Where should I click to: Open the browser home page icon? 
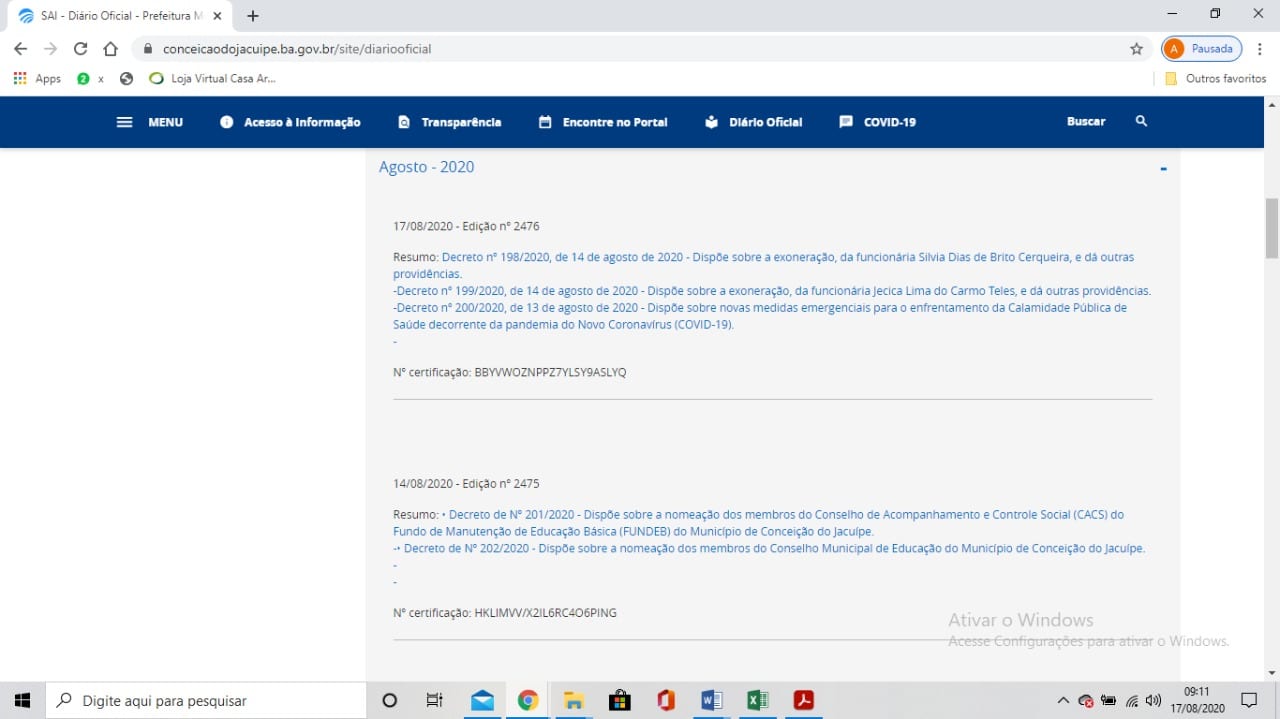(111, 49)
